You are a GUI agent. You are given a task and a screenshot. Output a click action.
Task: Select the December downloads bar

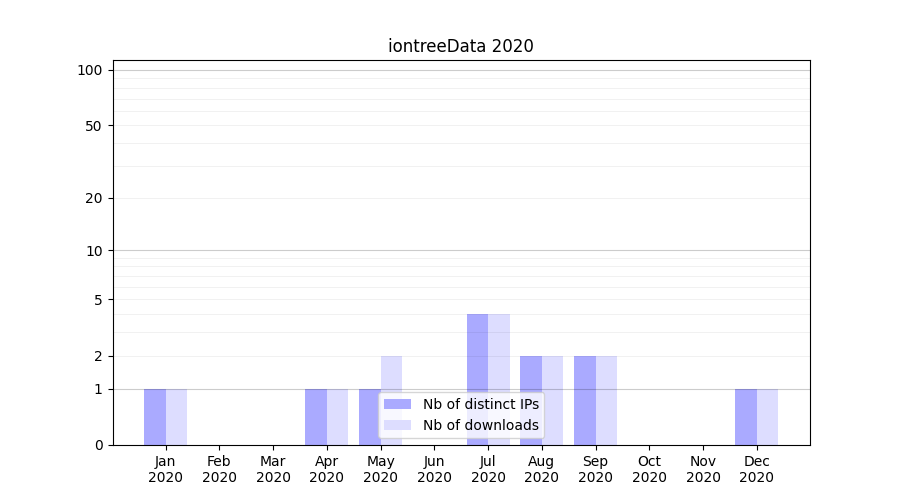[x=767, y=417]
